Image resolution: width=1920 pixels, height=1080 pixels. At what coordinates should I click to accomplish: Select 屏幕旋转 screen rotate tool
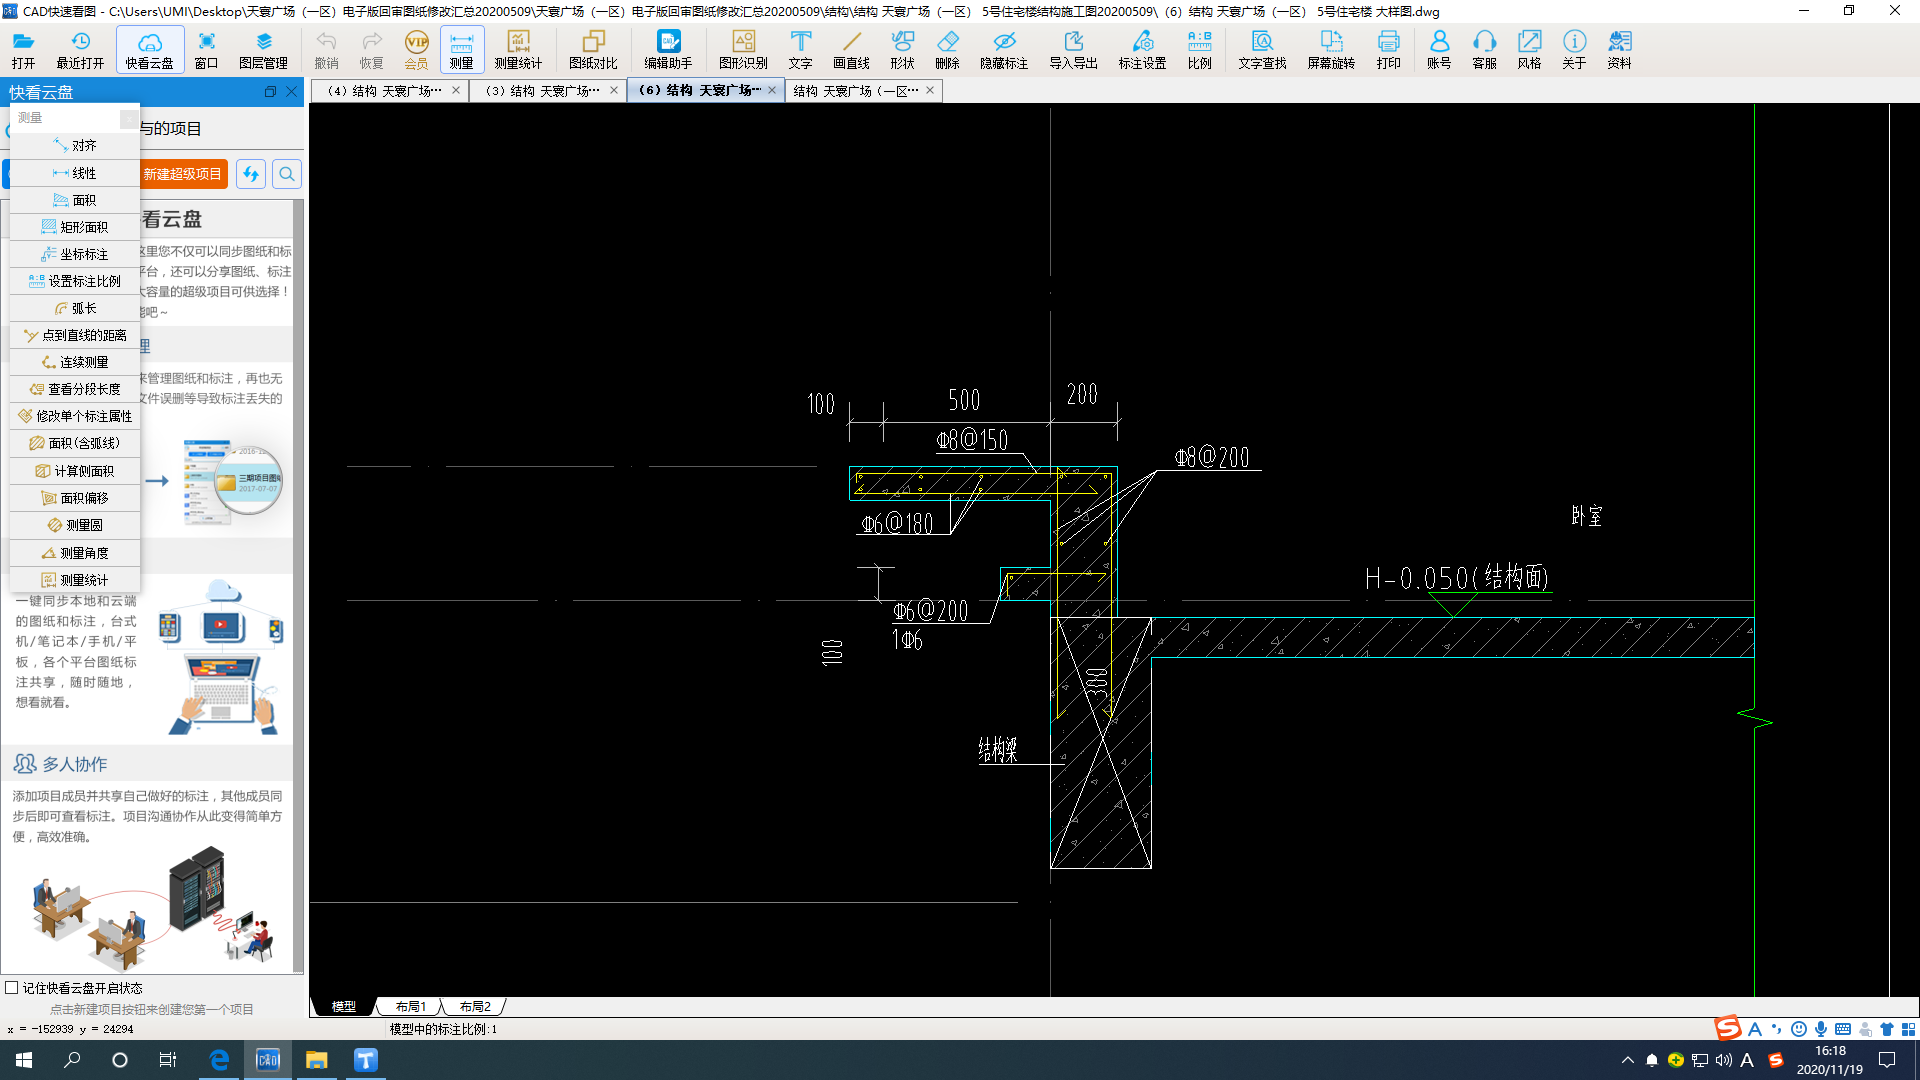[1331, 49]
